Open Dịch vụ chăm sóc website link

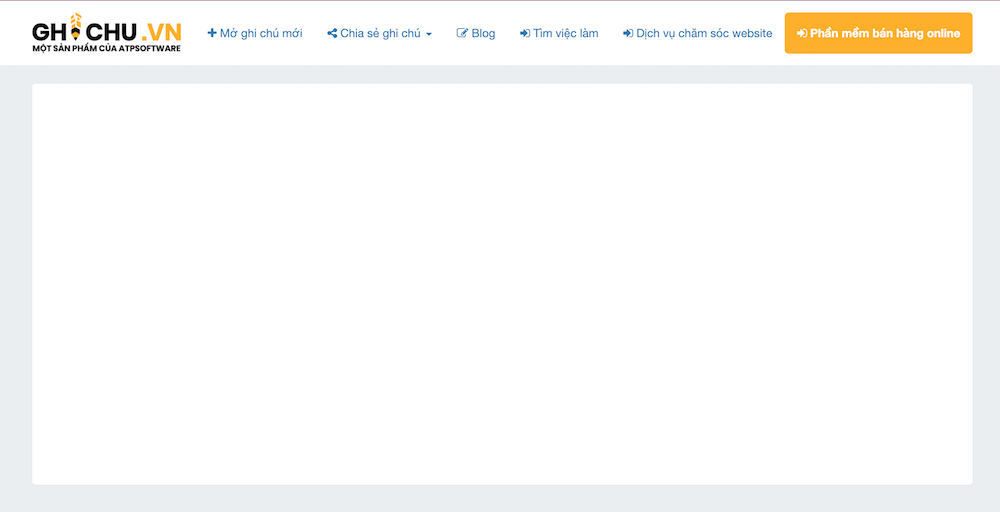(698, 33)
